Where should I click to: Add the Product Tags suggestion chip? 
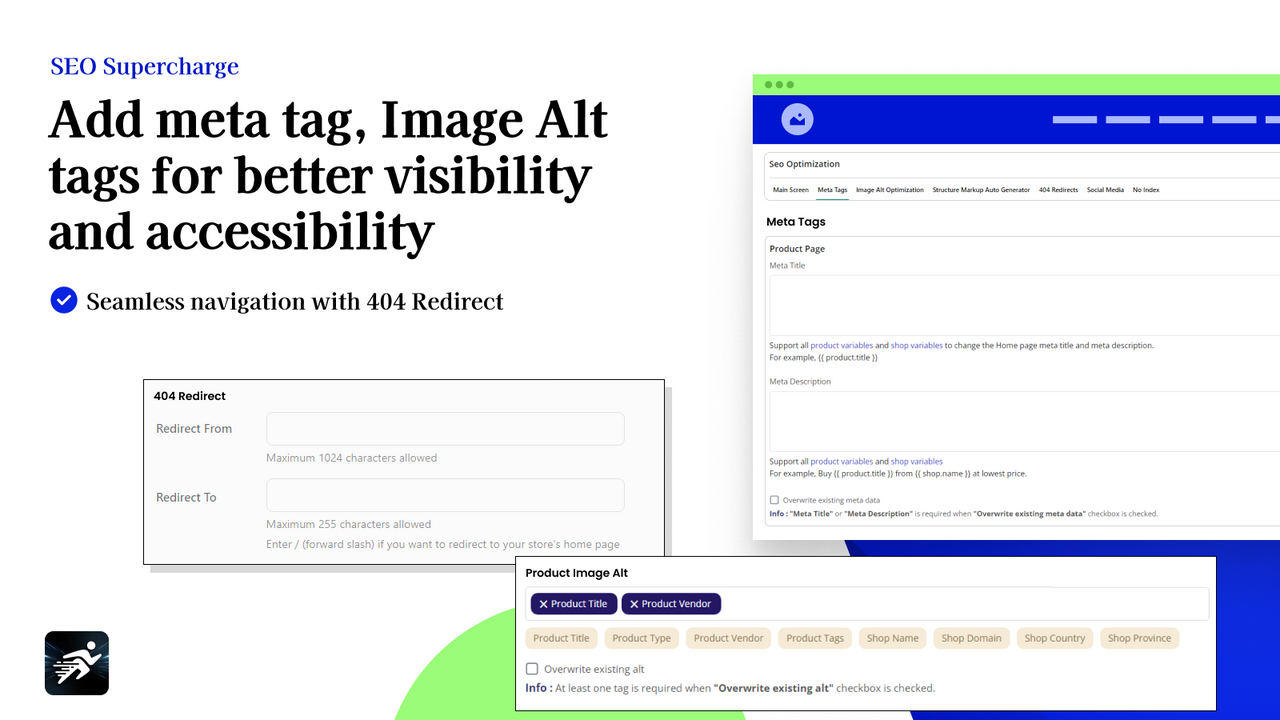[815, 638]
